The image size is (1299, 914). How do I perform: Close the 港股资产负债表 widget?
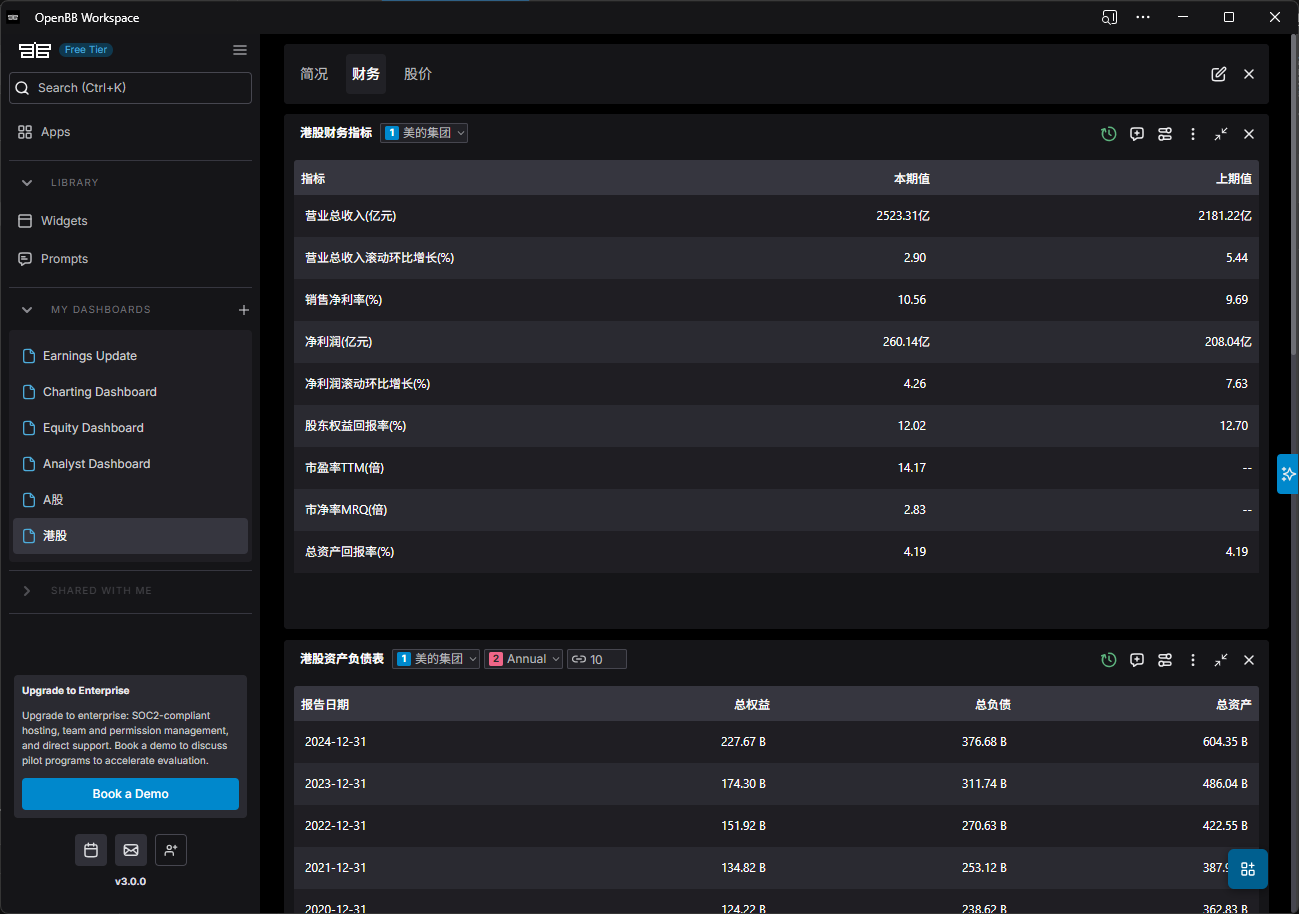pyautogui.click(x=1249, y=660)
